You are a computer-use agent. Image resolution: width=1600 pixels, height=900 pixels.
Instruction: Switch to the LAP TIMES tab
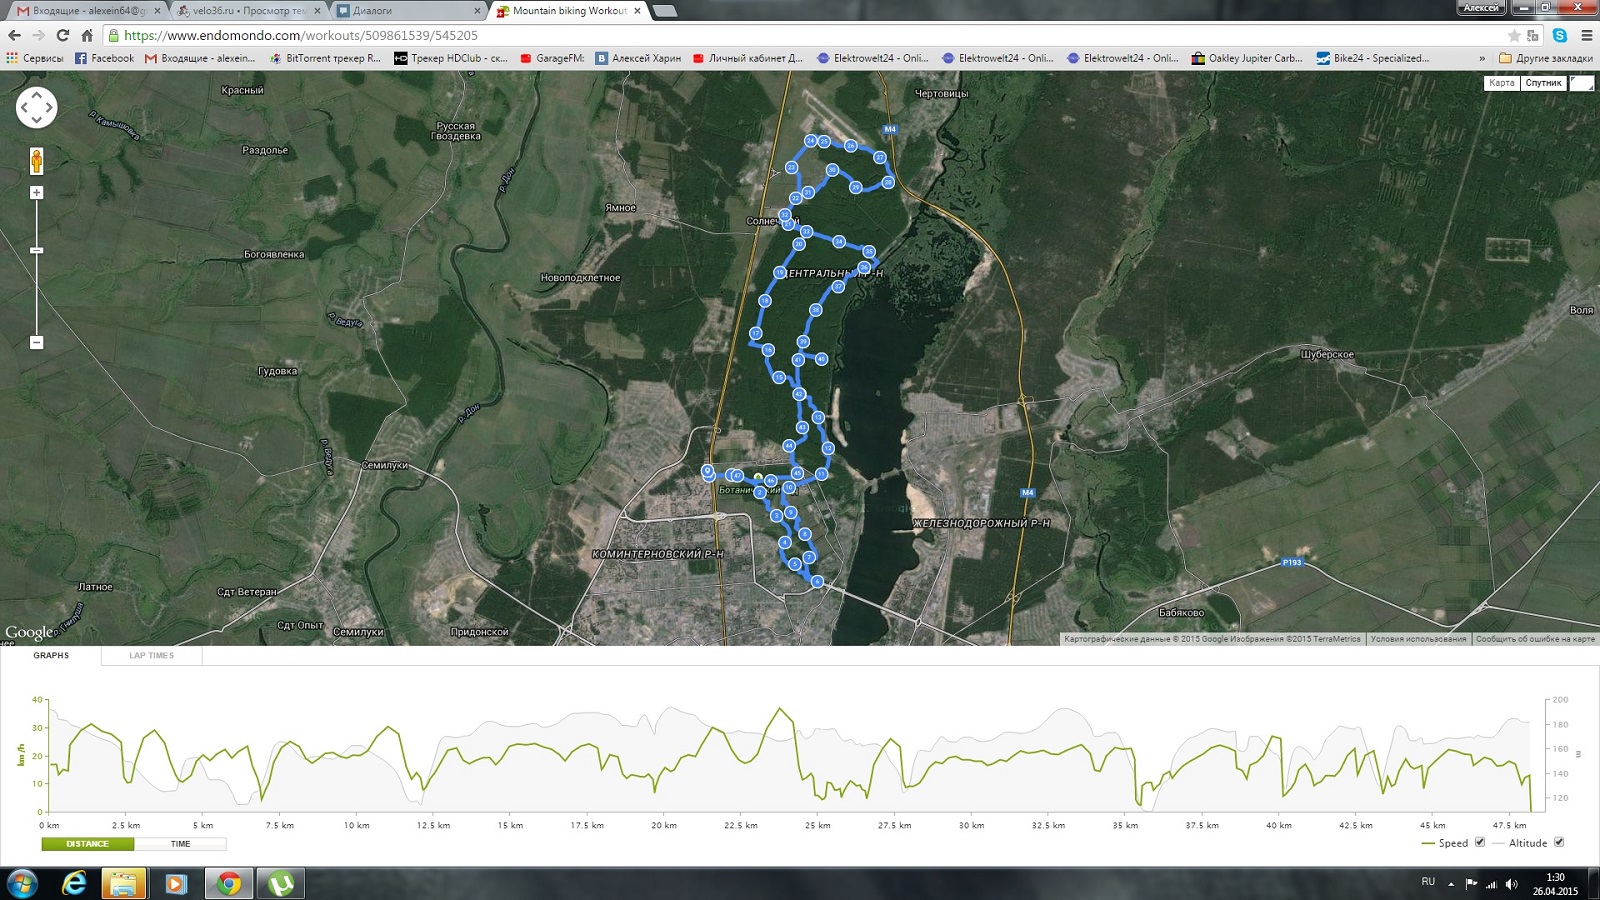coord(151,656)
